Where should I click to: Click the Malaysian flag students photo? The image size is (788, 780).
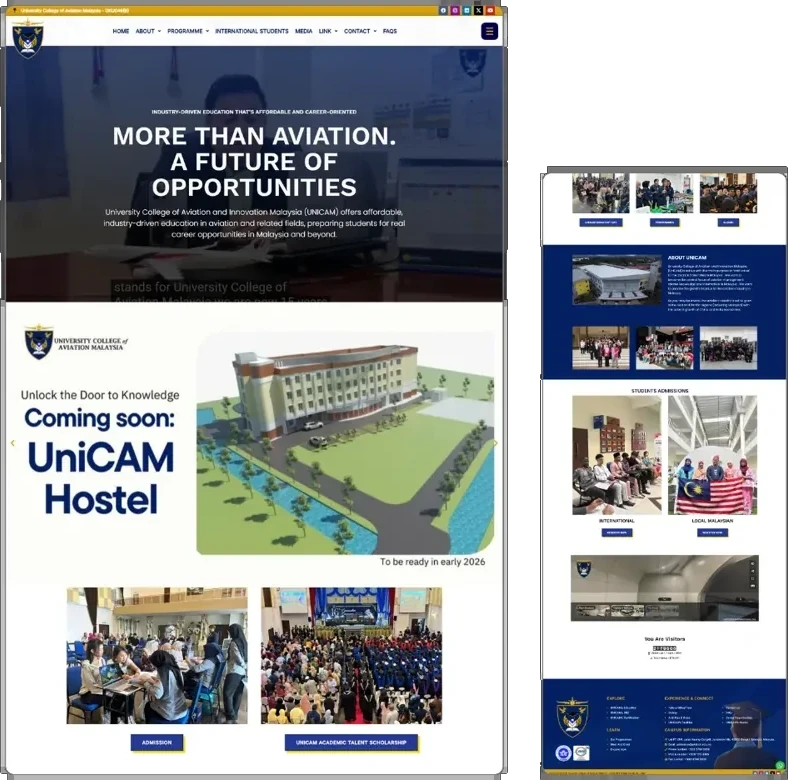pos(712,455)
